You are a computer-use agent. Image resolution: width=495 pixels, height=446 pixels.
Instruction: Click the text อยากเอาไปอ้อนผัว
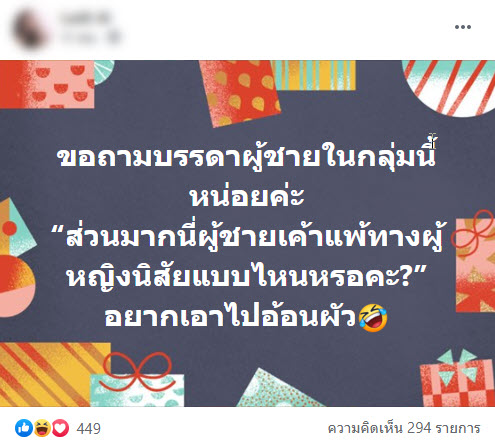click(231, 317)
